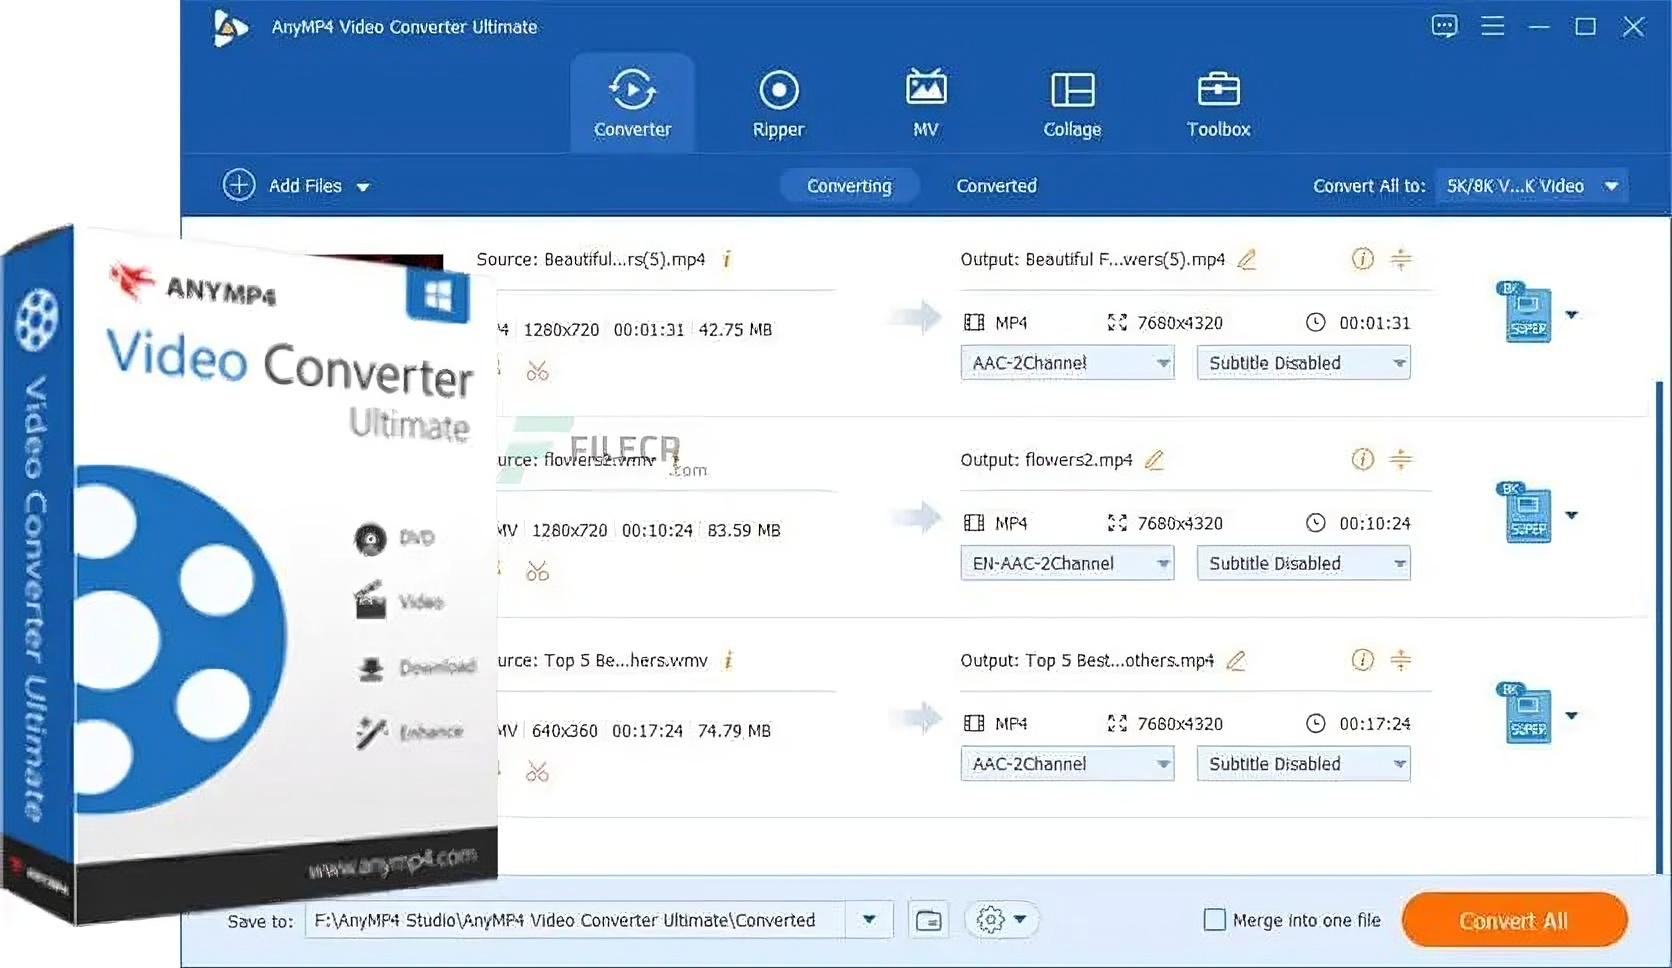Rename output Beautiful F...wers(5).mp4 with pencil icon
This screenshot has height=968, width=1672.
click(1246, 260)
